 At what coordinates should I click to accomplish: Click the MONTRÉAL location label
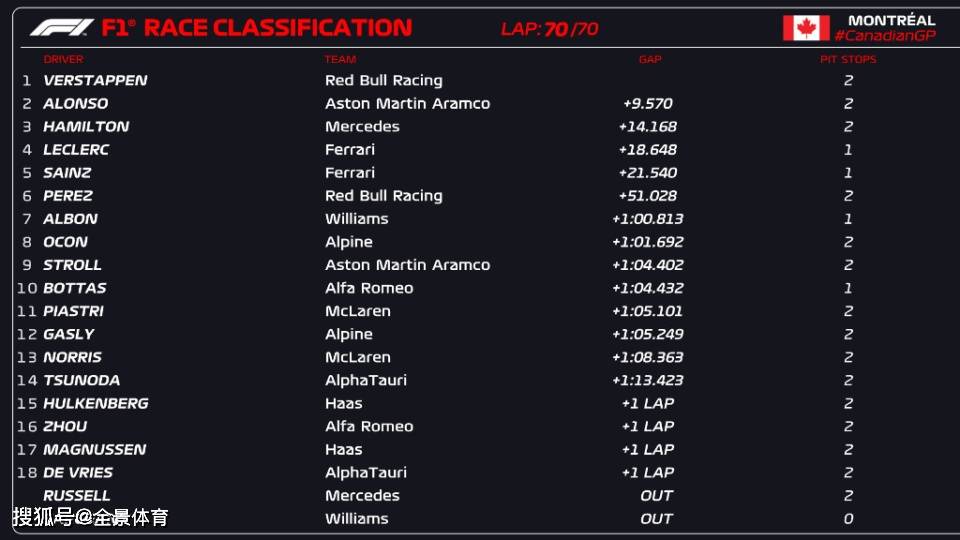pos(891,20)
